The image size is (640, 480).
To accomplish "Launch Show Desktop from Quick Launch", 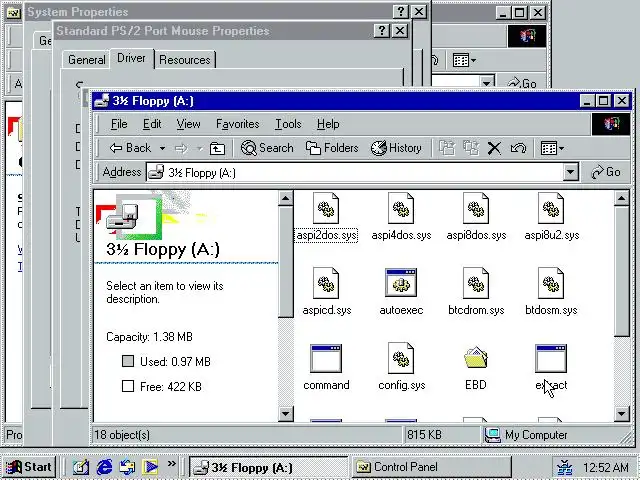I will pyautogui.click(x=80, y=467).
